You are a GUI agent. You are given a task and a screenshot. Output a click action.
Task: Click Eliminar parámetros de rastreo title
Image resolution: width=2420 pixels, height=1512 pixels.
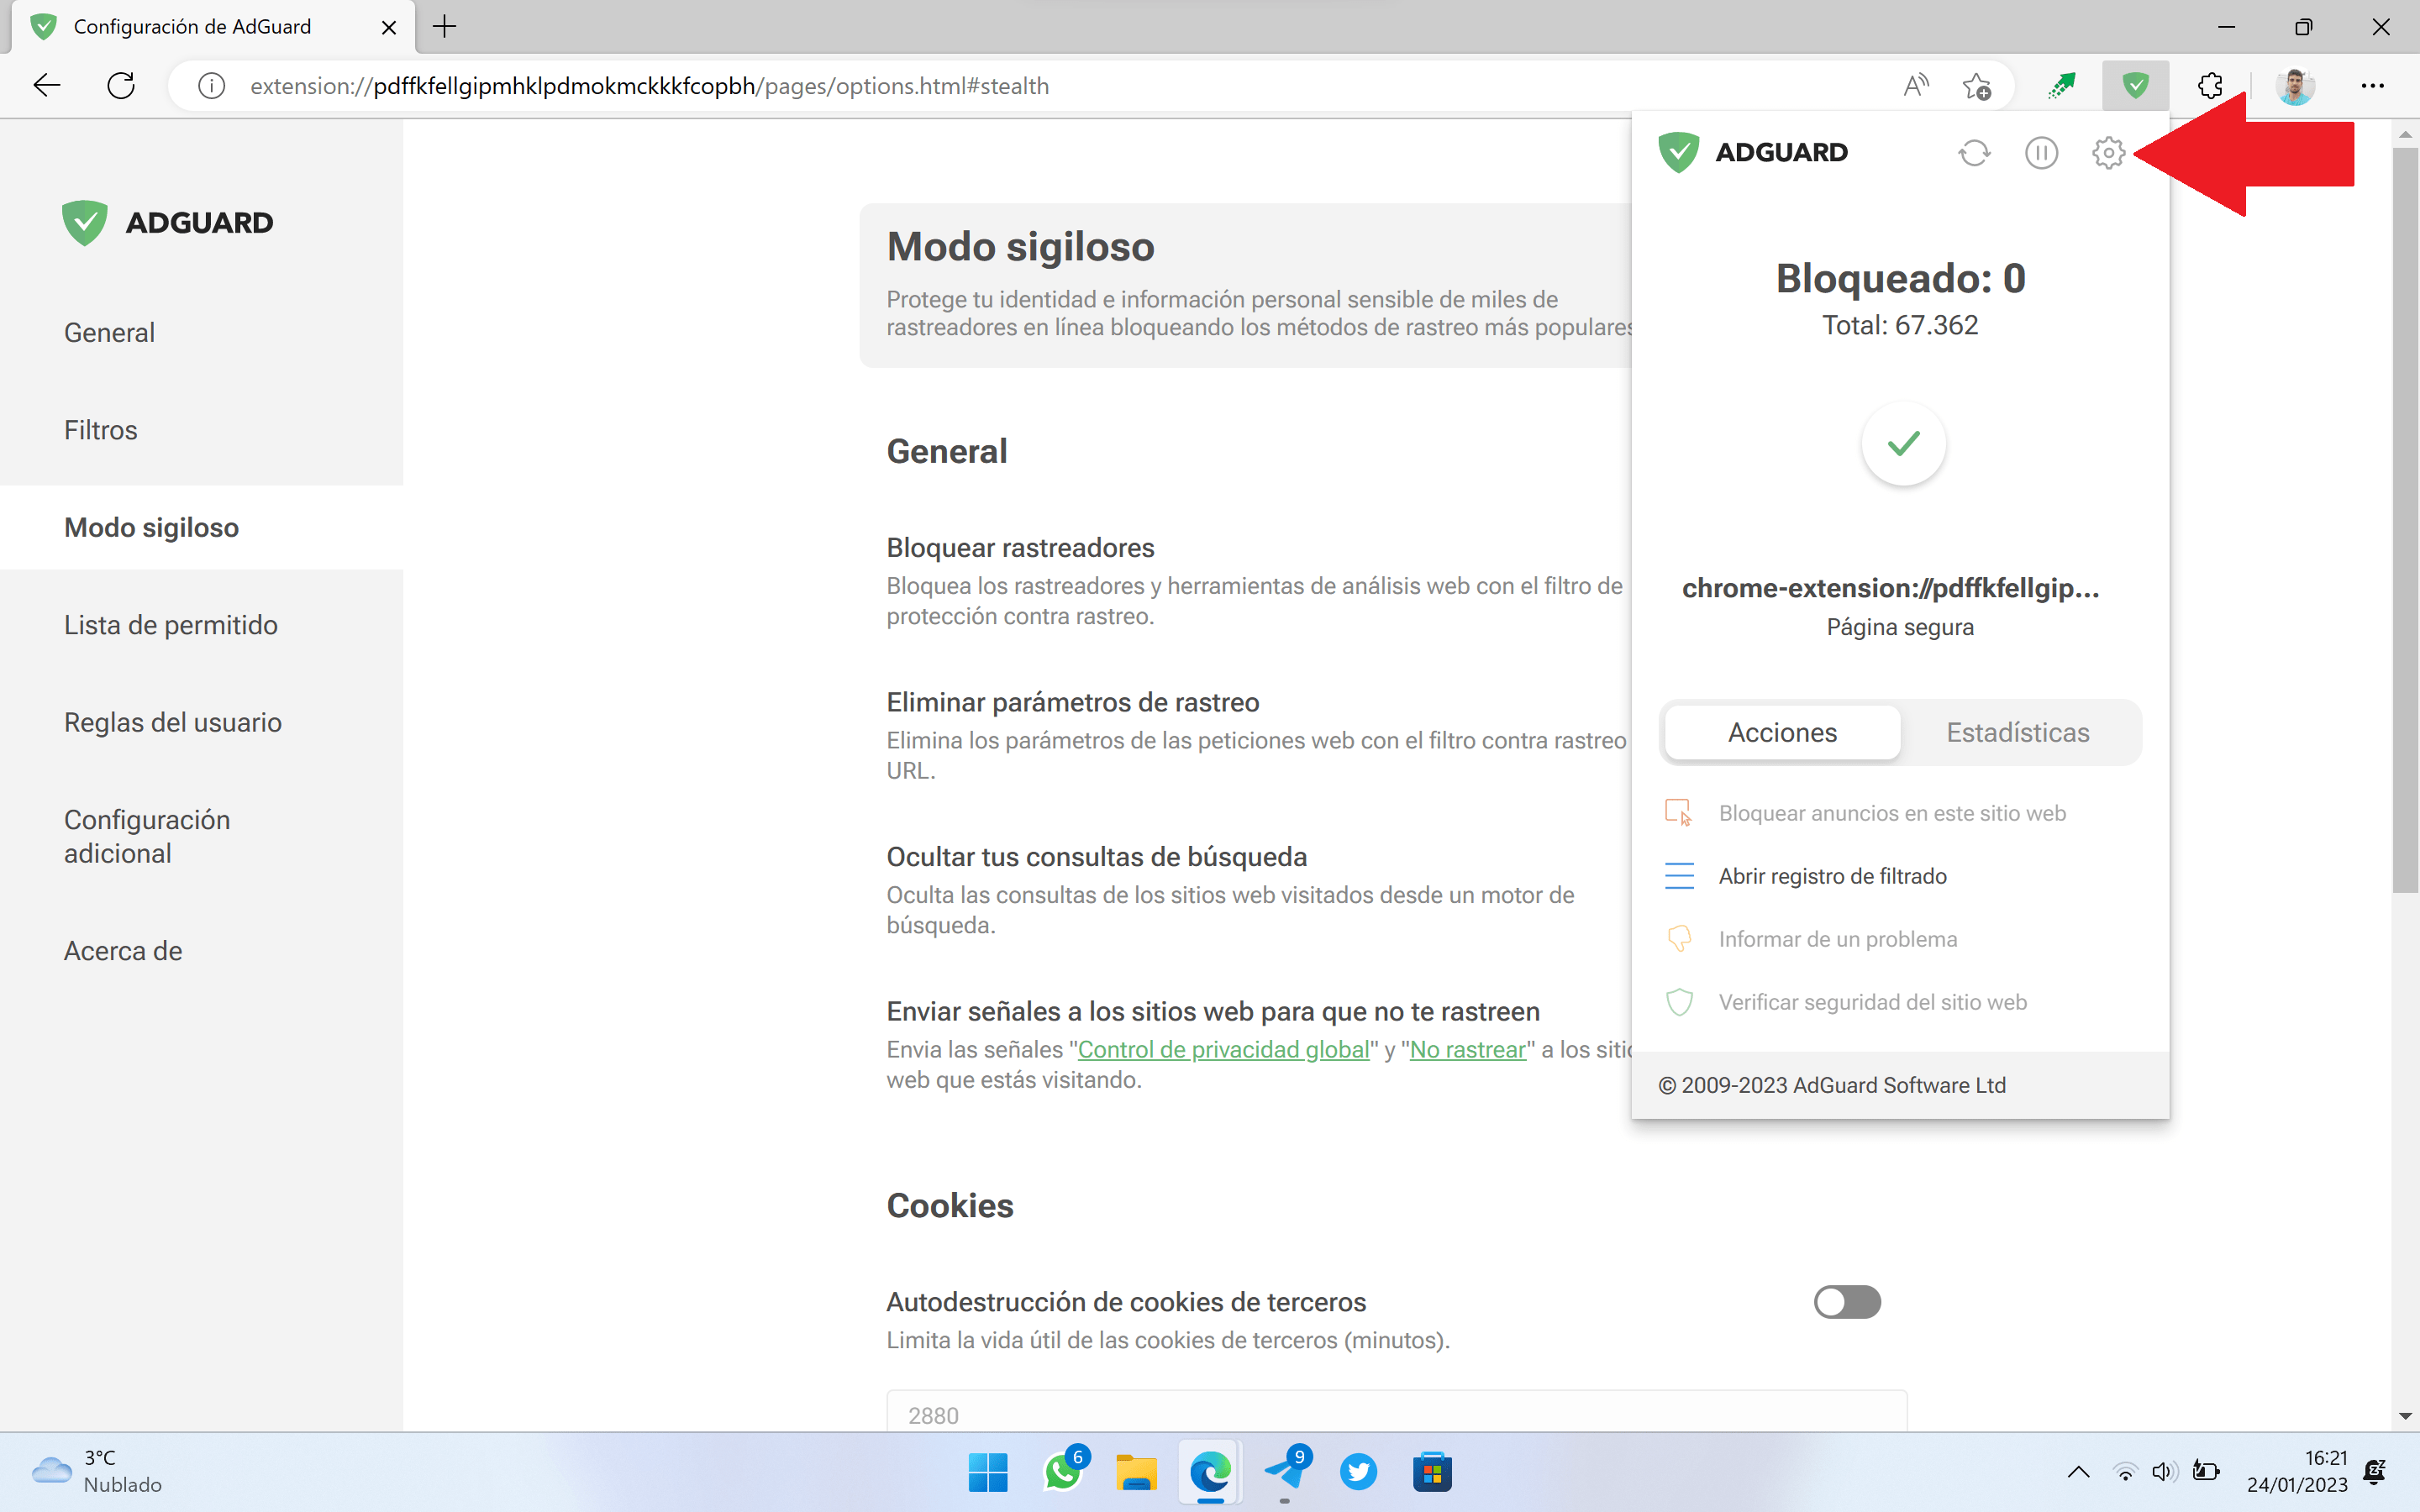point(1073,703)
